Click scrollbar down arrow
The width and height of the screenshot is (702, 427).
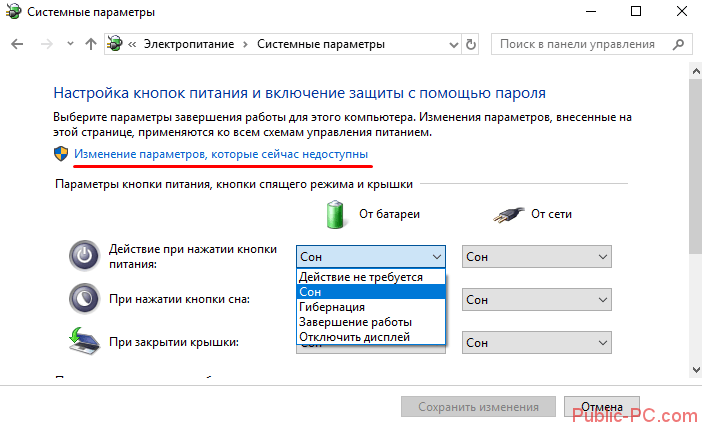point(696,370)
